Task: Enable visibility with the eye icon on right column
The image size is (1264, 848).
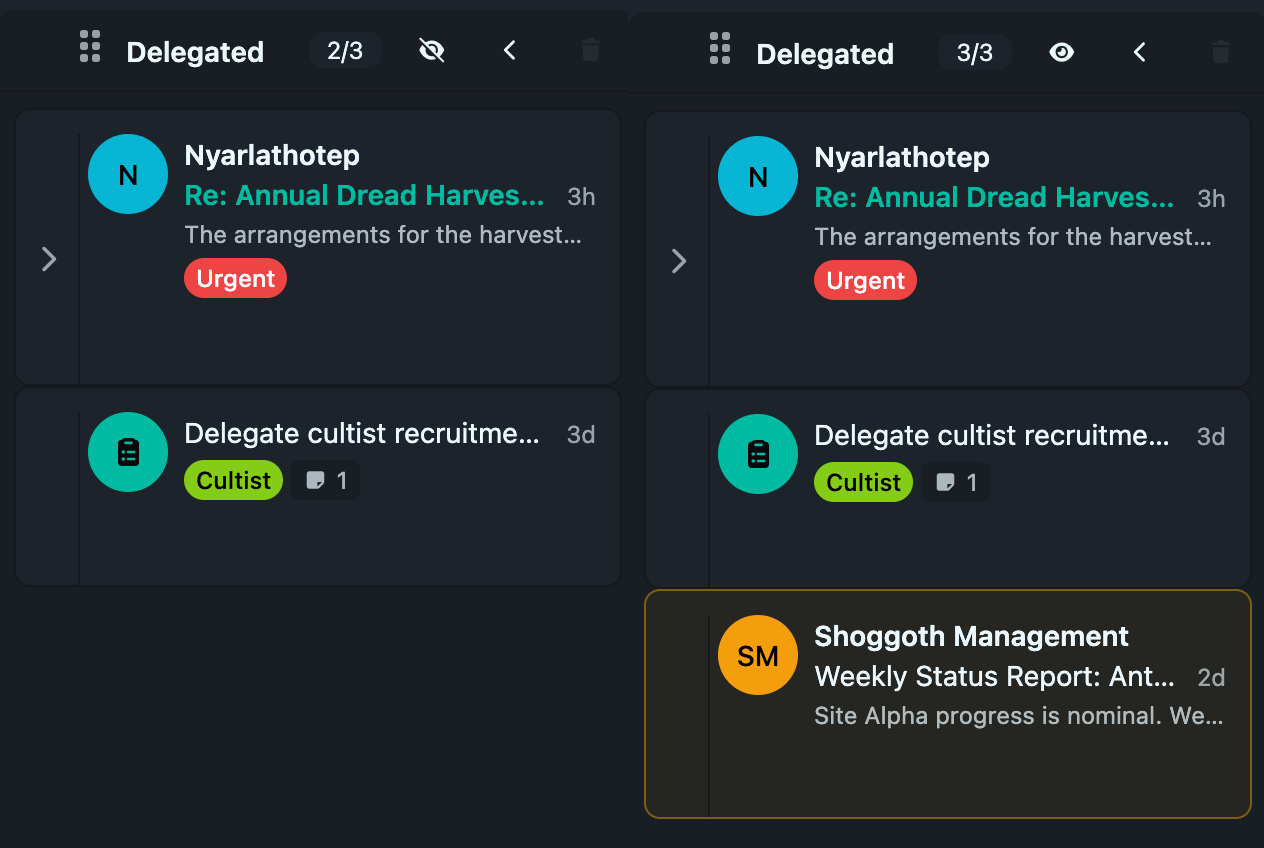Action: coord(1061,52)
